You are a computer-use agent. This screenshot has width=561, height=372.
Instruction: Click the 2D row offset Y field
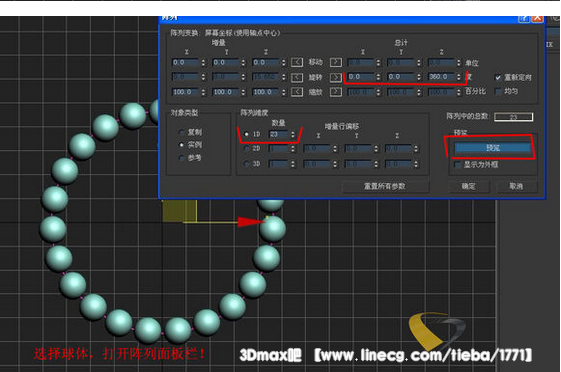358,148
